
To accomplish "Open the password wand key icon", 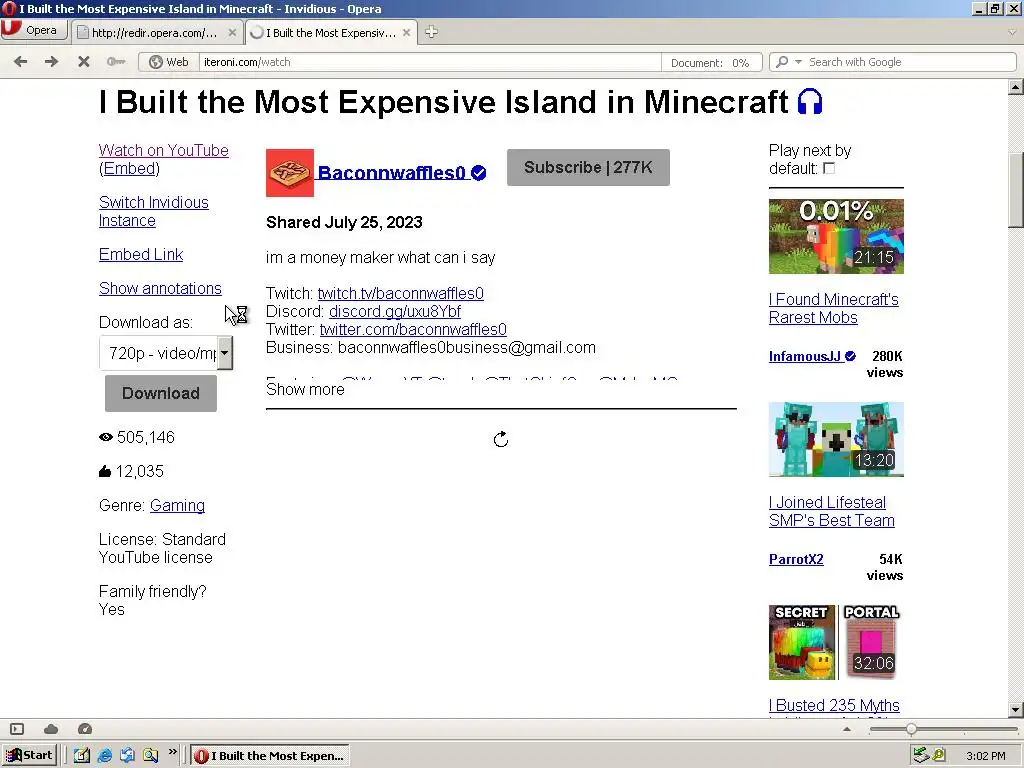I will point(116,61).
